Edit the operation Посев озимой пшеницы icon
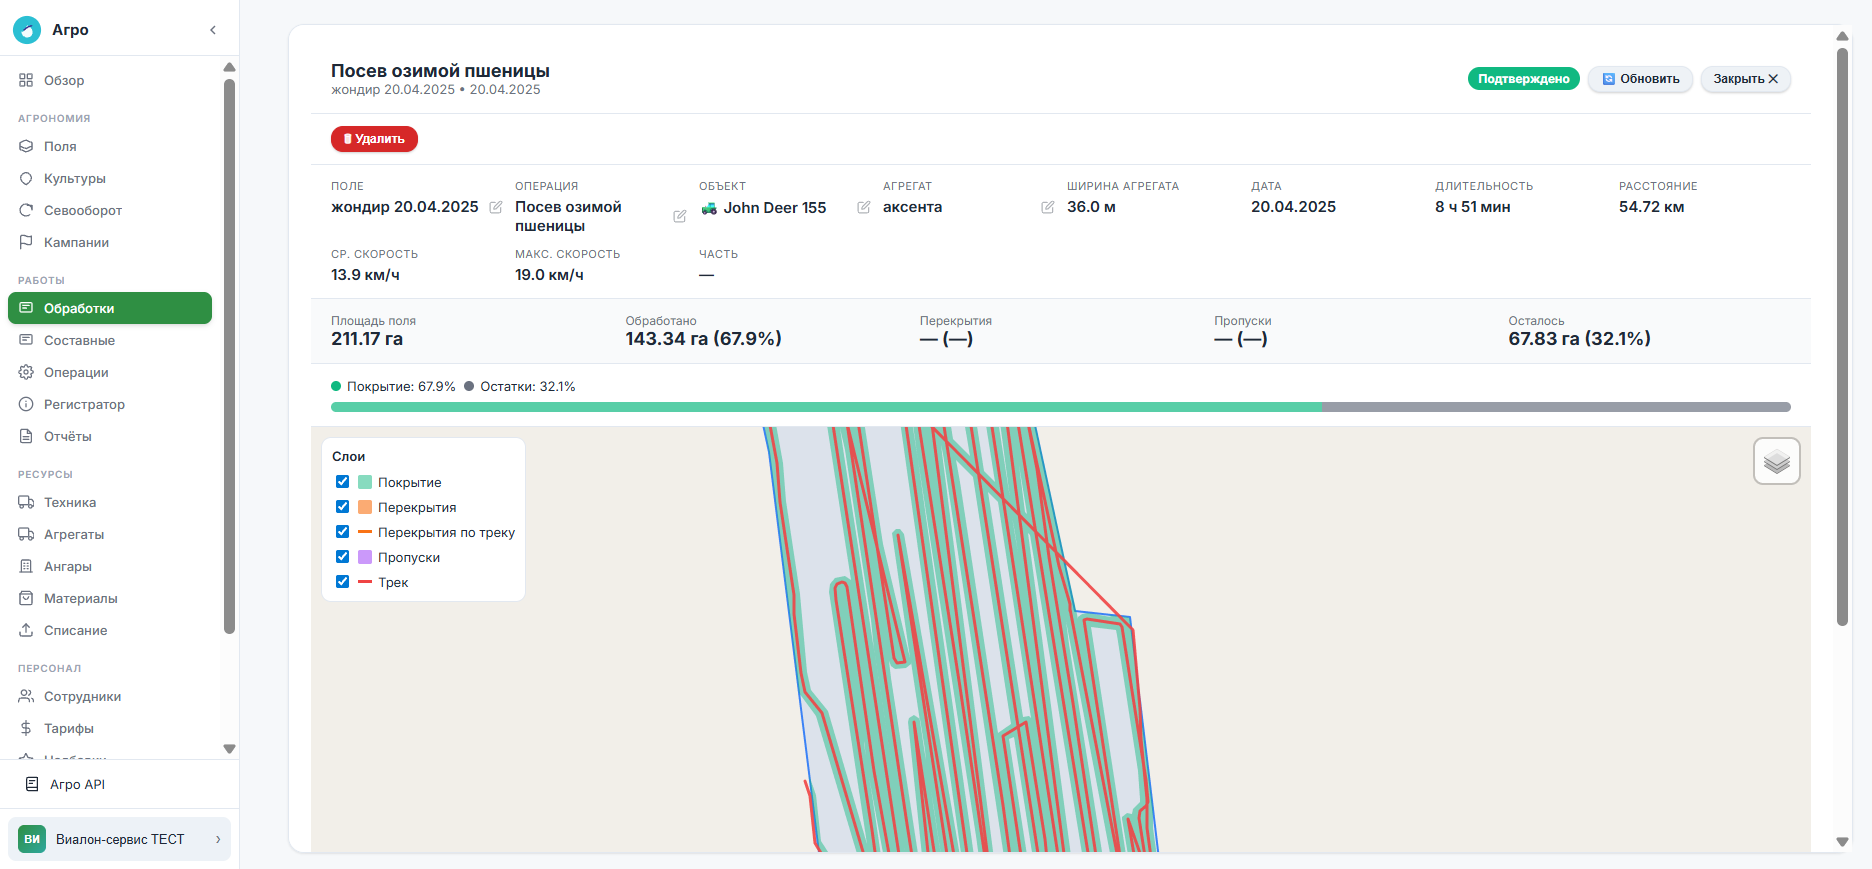The height and width of the screenshot is (869, 1872). pos(680,216)
